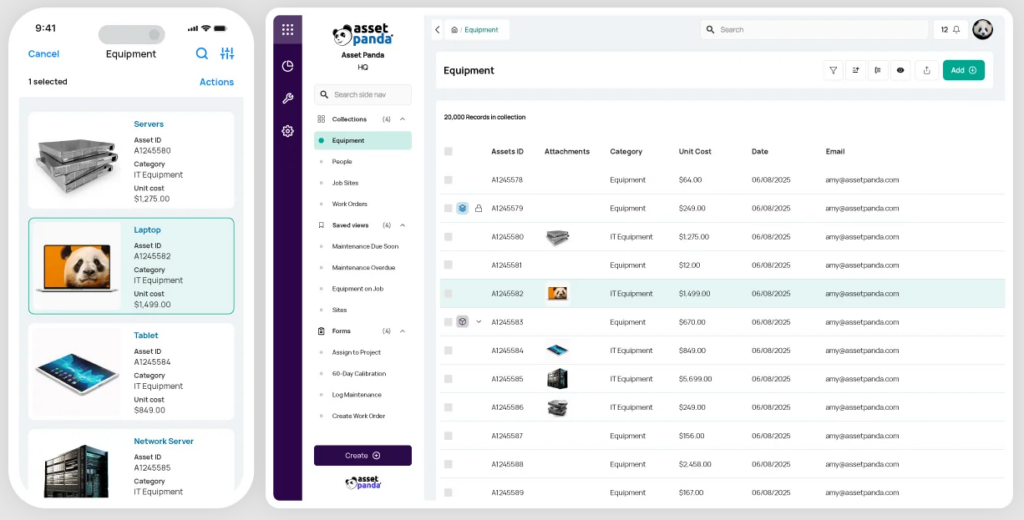Open the settings gear in sidebar
The width and height of the screenshot is (1024, 520).
288,131
